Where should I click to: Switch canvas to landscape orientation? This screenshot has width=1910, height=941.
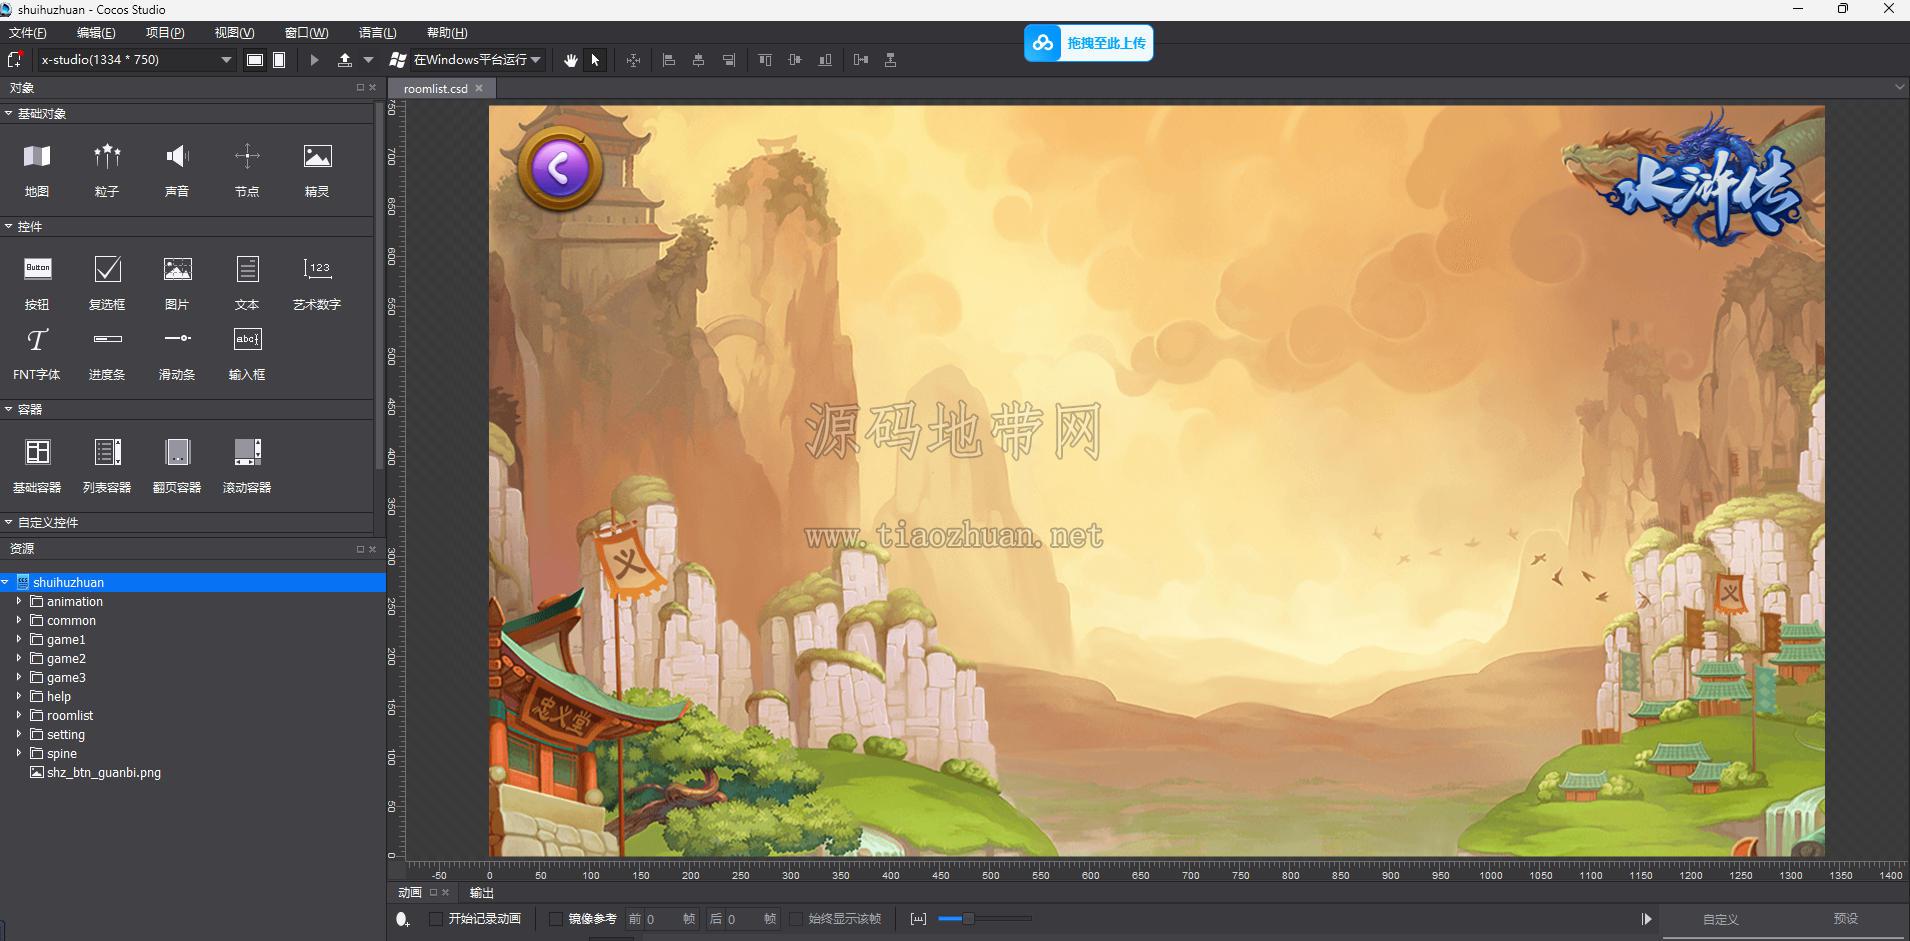coord(255,60)
